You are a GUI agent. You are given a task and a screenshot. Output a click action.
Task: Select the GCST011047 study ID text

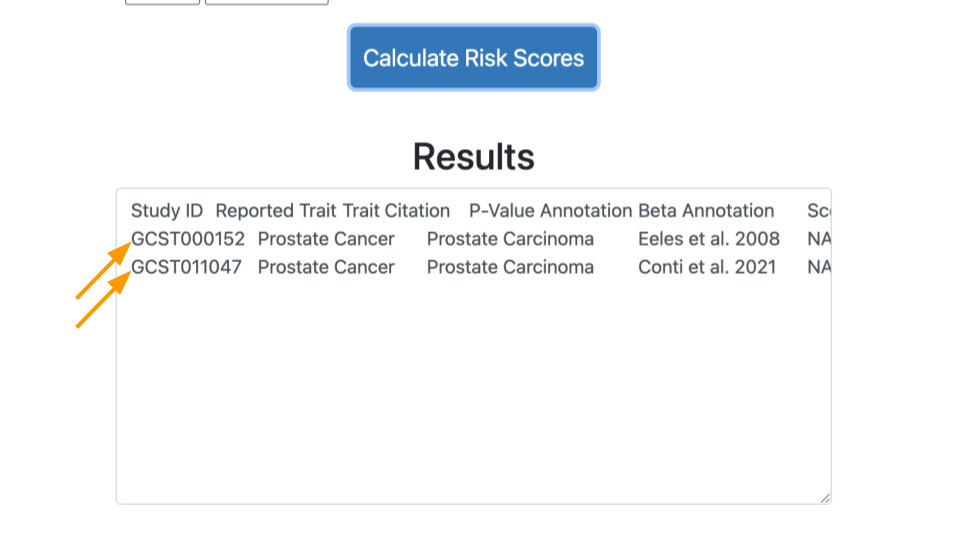[x=186, y=267]
